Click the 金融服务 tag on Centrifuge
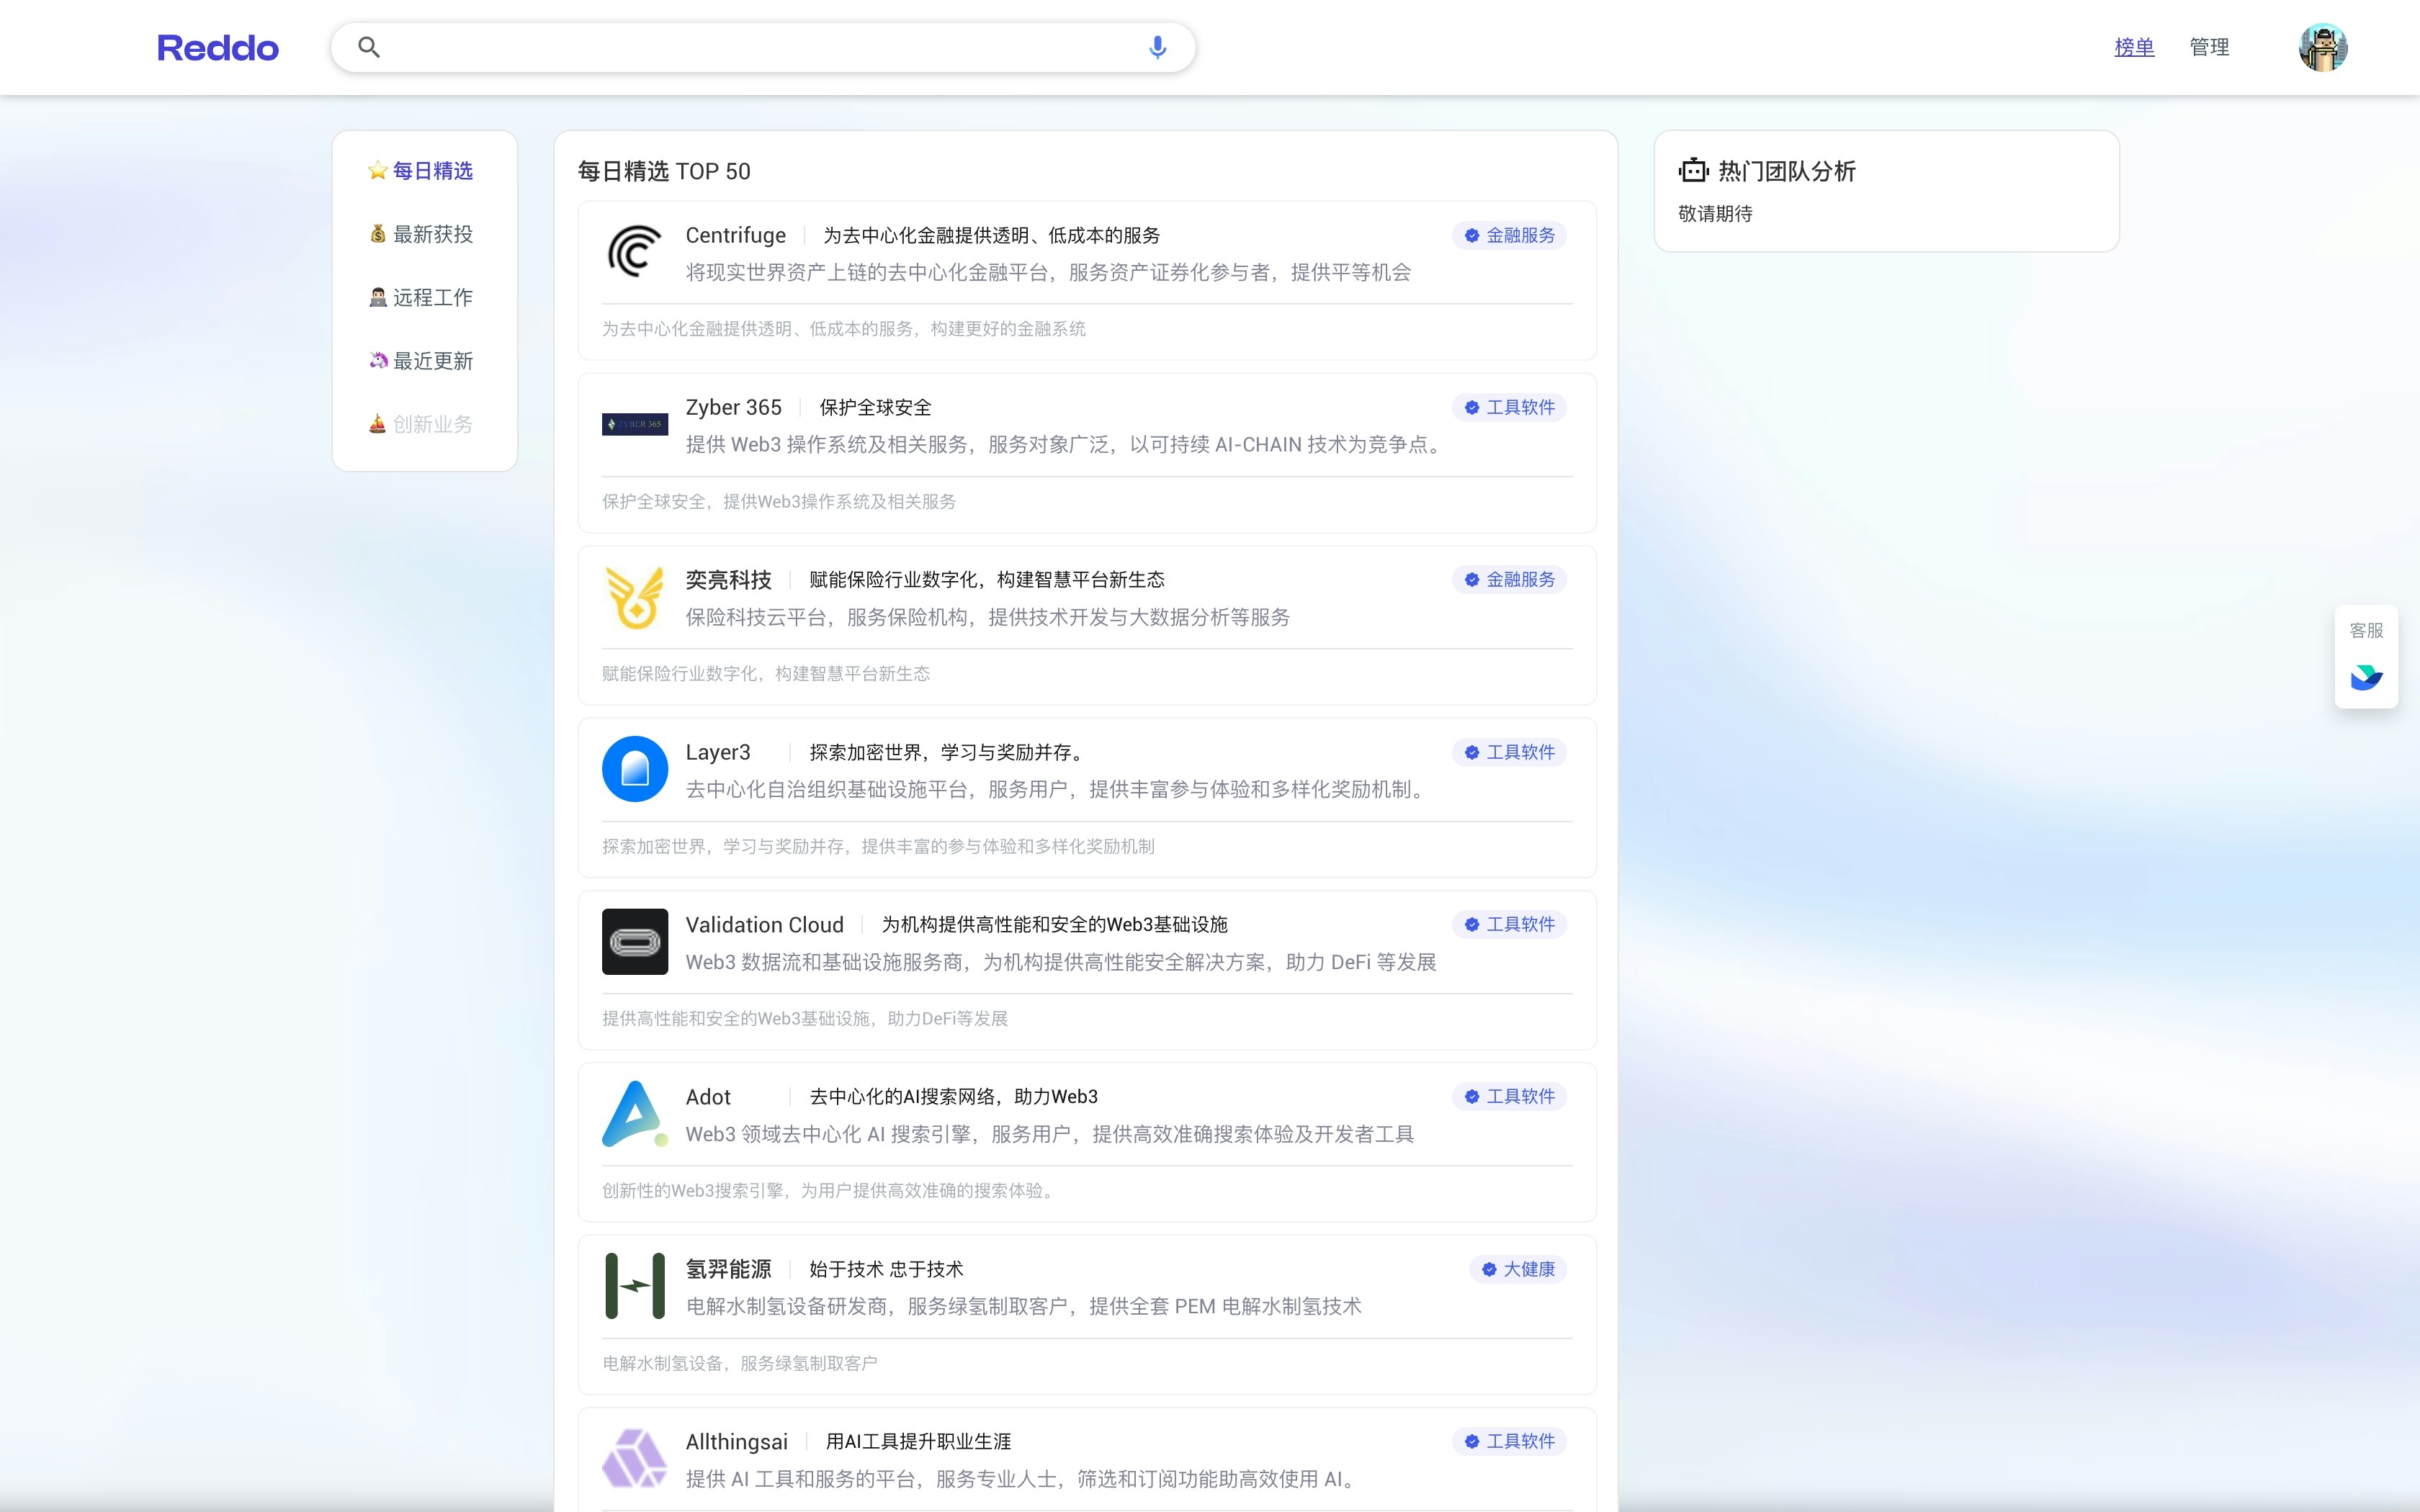The height and width of the screenshot is (1512, 2420). (x=1510, y=236)
